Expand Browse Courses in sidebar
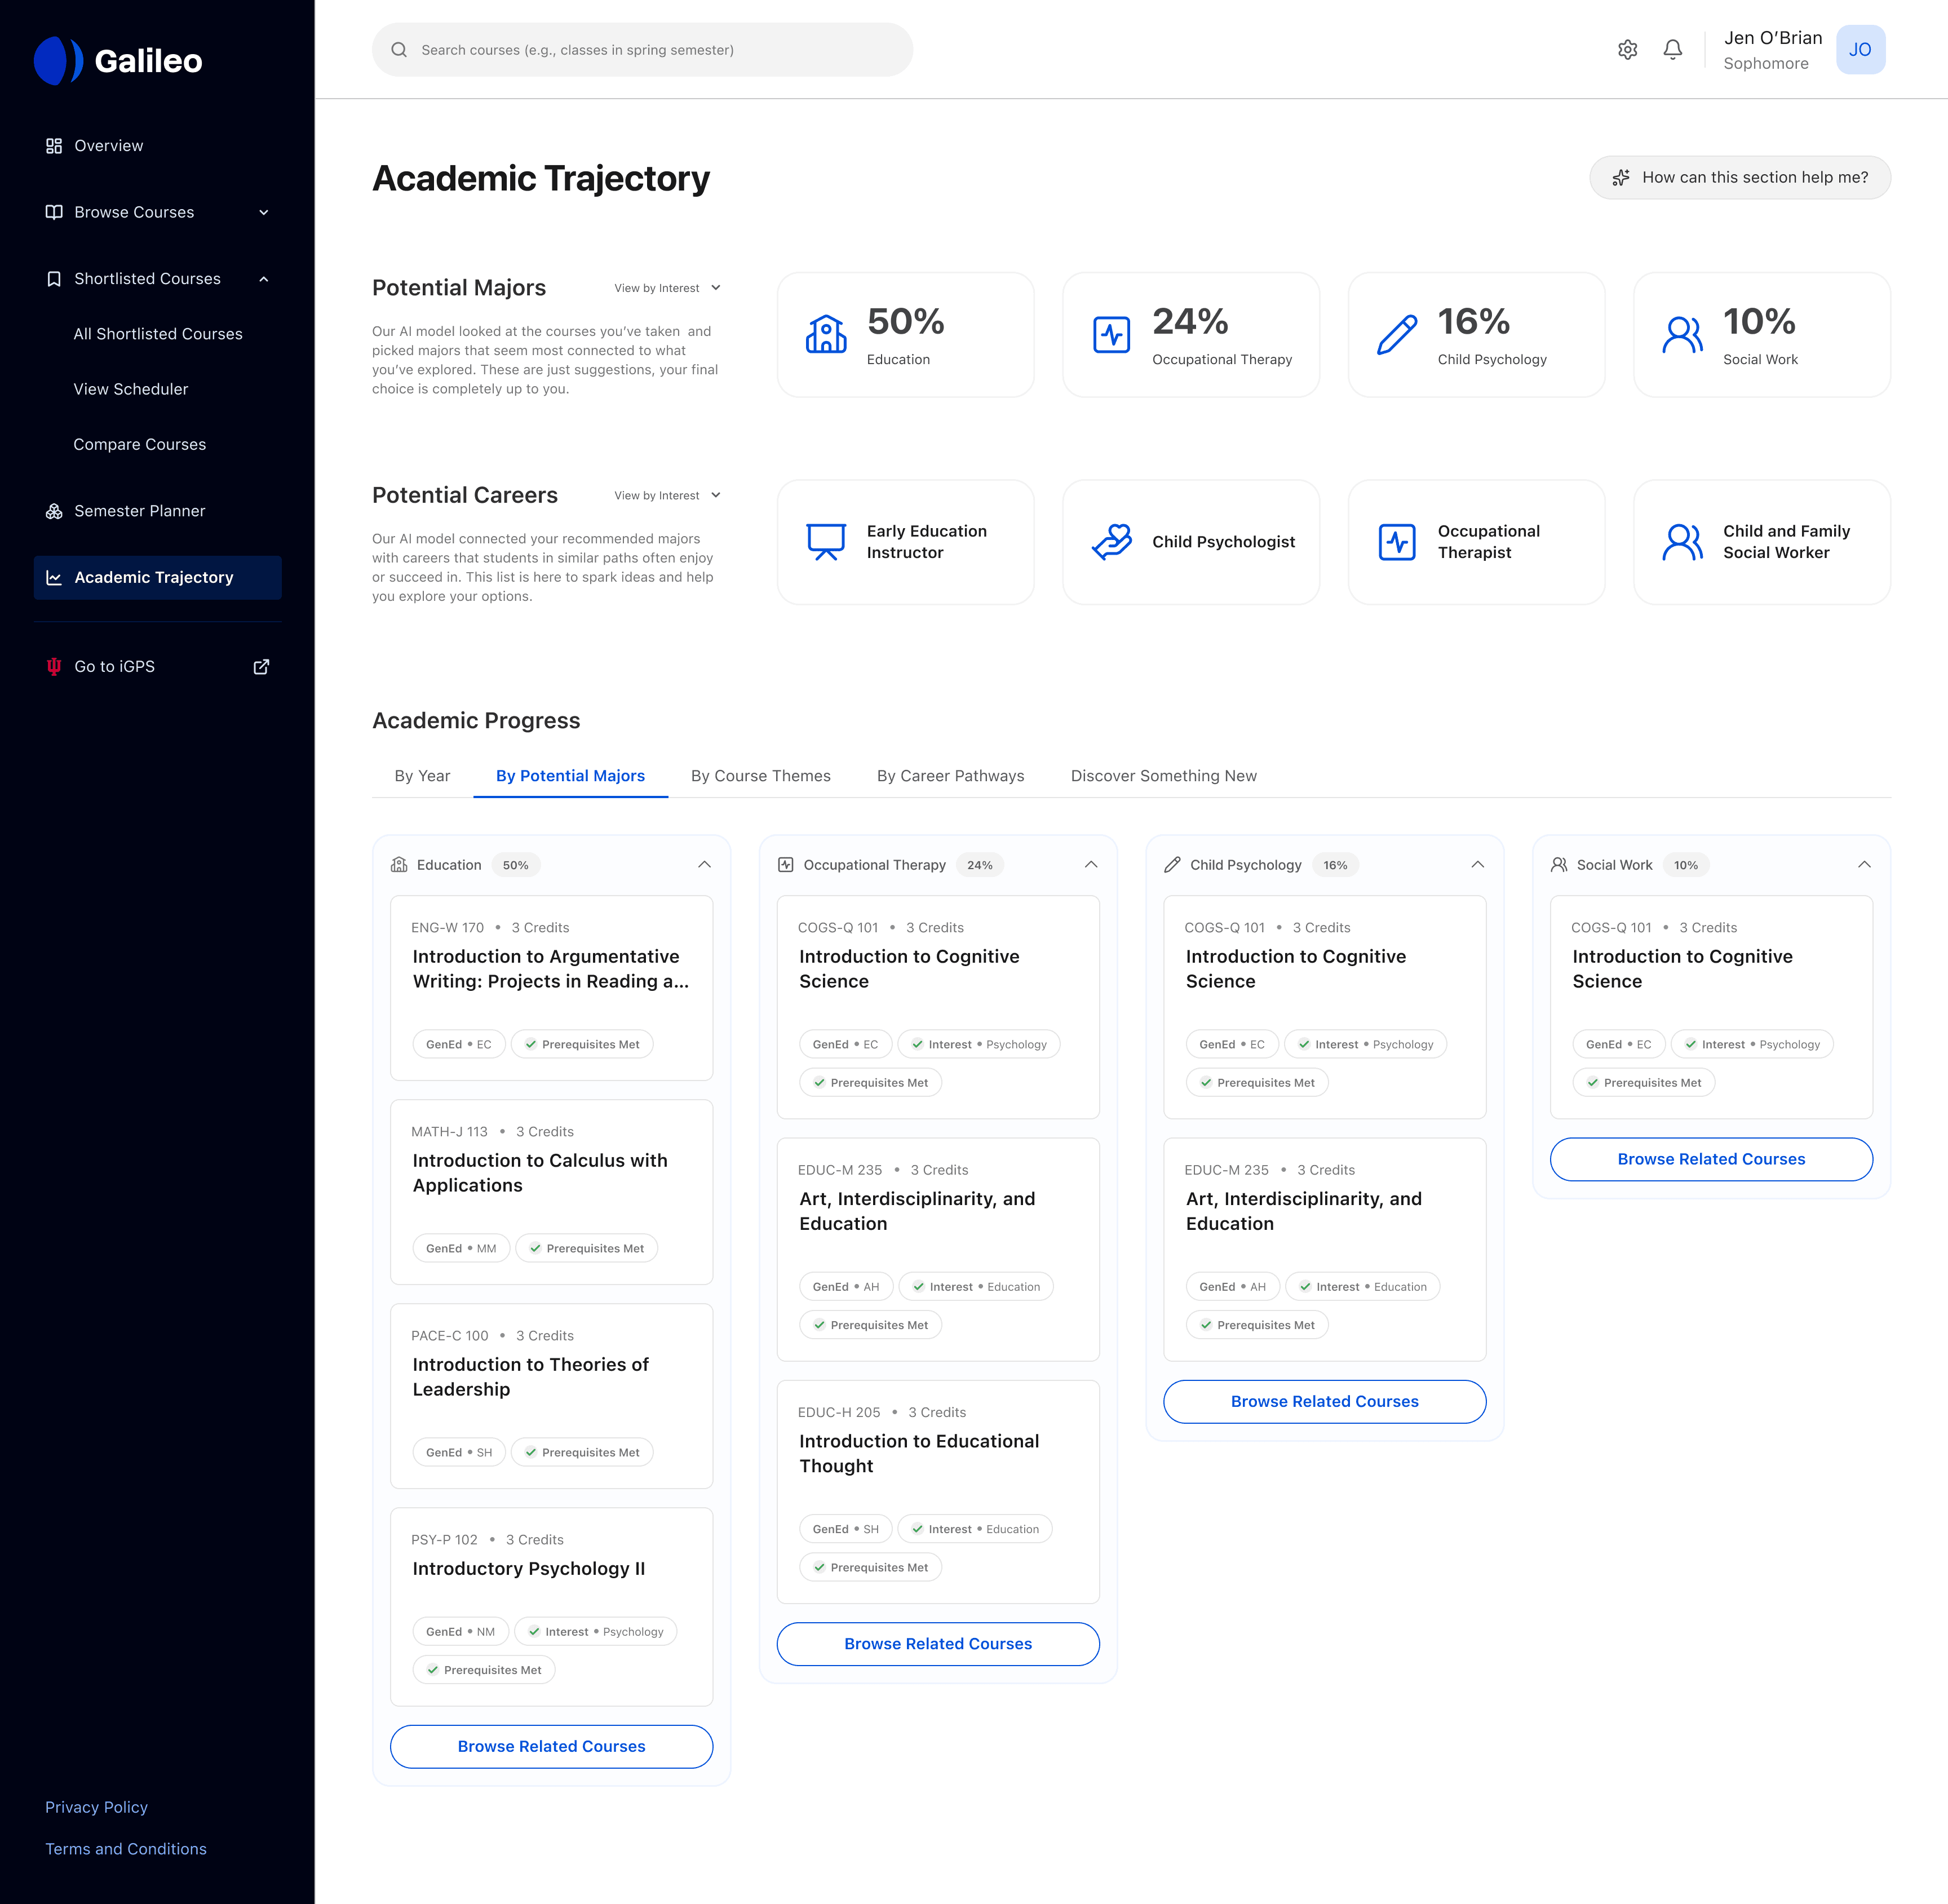Screen dimensions: 1948x1904 [x=263, y=212]
